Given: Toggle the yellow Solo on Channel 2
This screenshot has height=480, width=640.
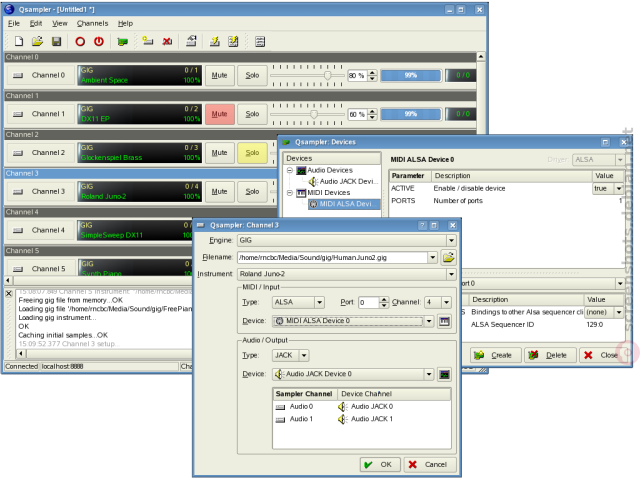Looking at the screenshot, I should [252, 153].
